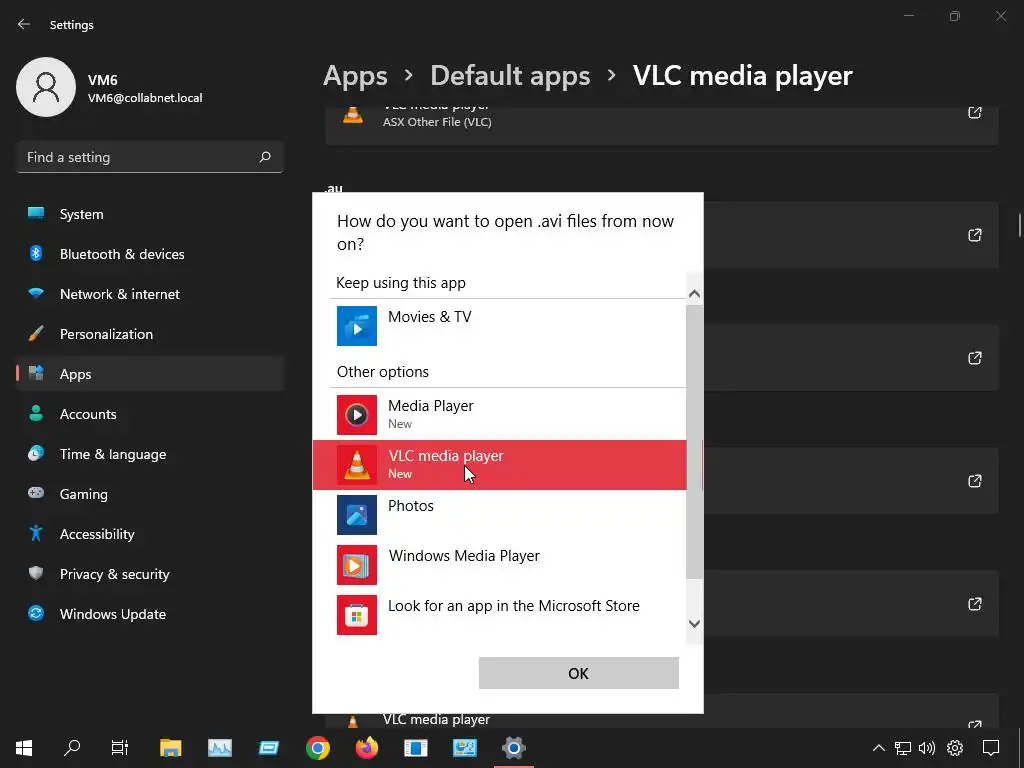Open external link icon for ASX Other File
Screen dimensions: 1024x768
(x=974, y=112)
